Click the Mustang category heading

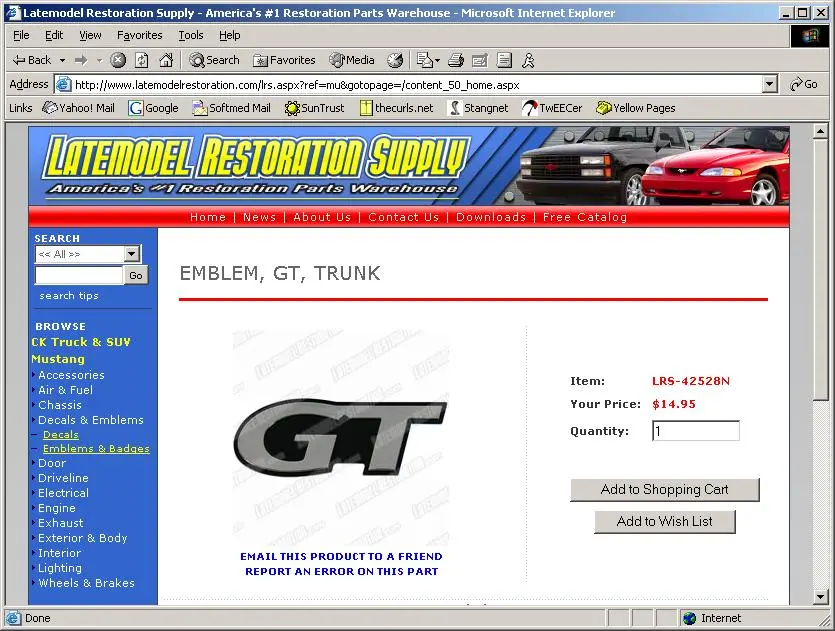point(58,359)
